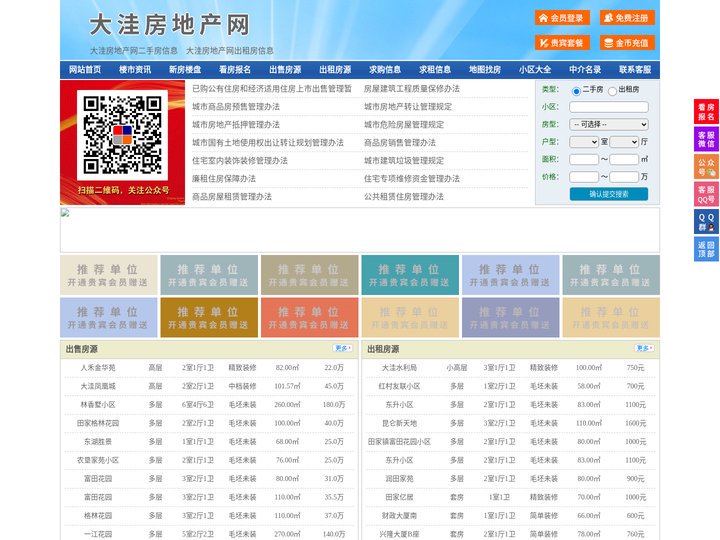Click the 大洼房地产网 logo
The height and width of the screenshot is (540, 720).
169,25
